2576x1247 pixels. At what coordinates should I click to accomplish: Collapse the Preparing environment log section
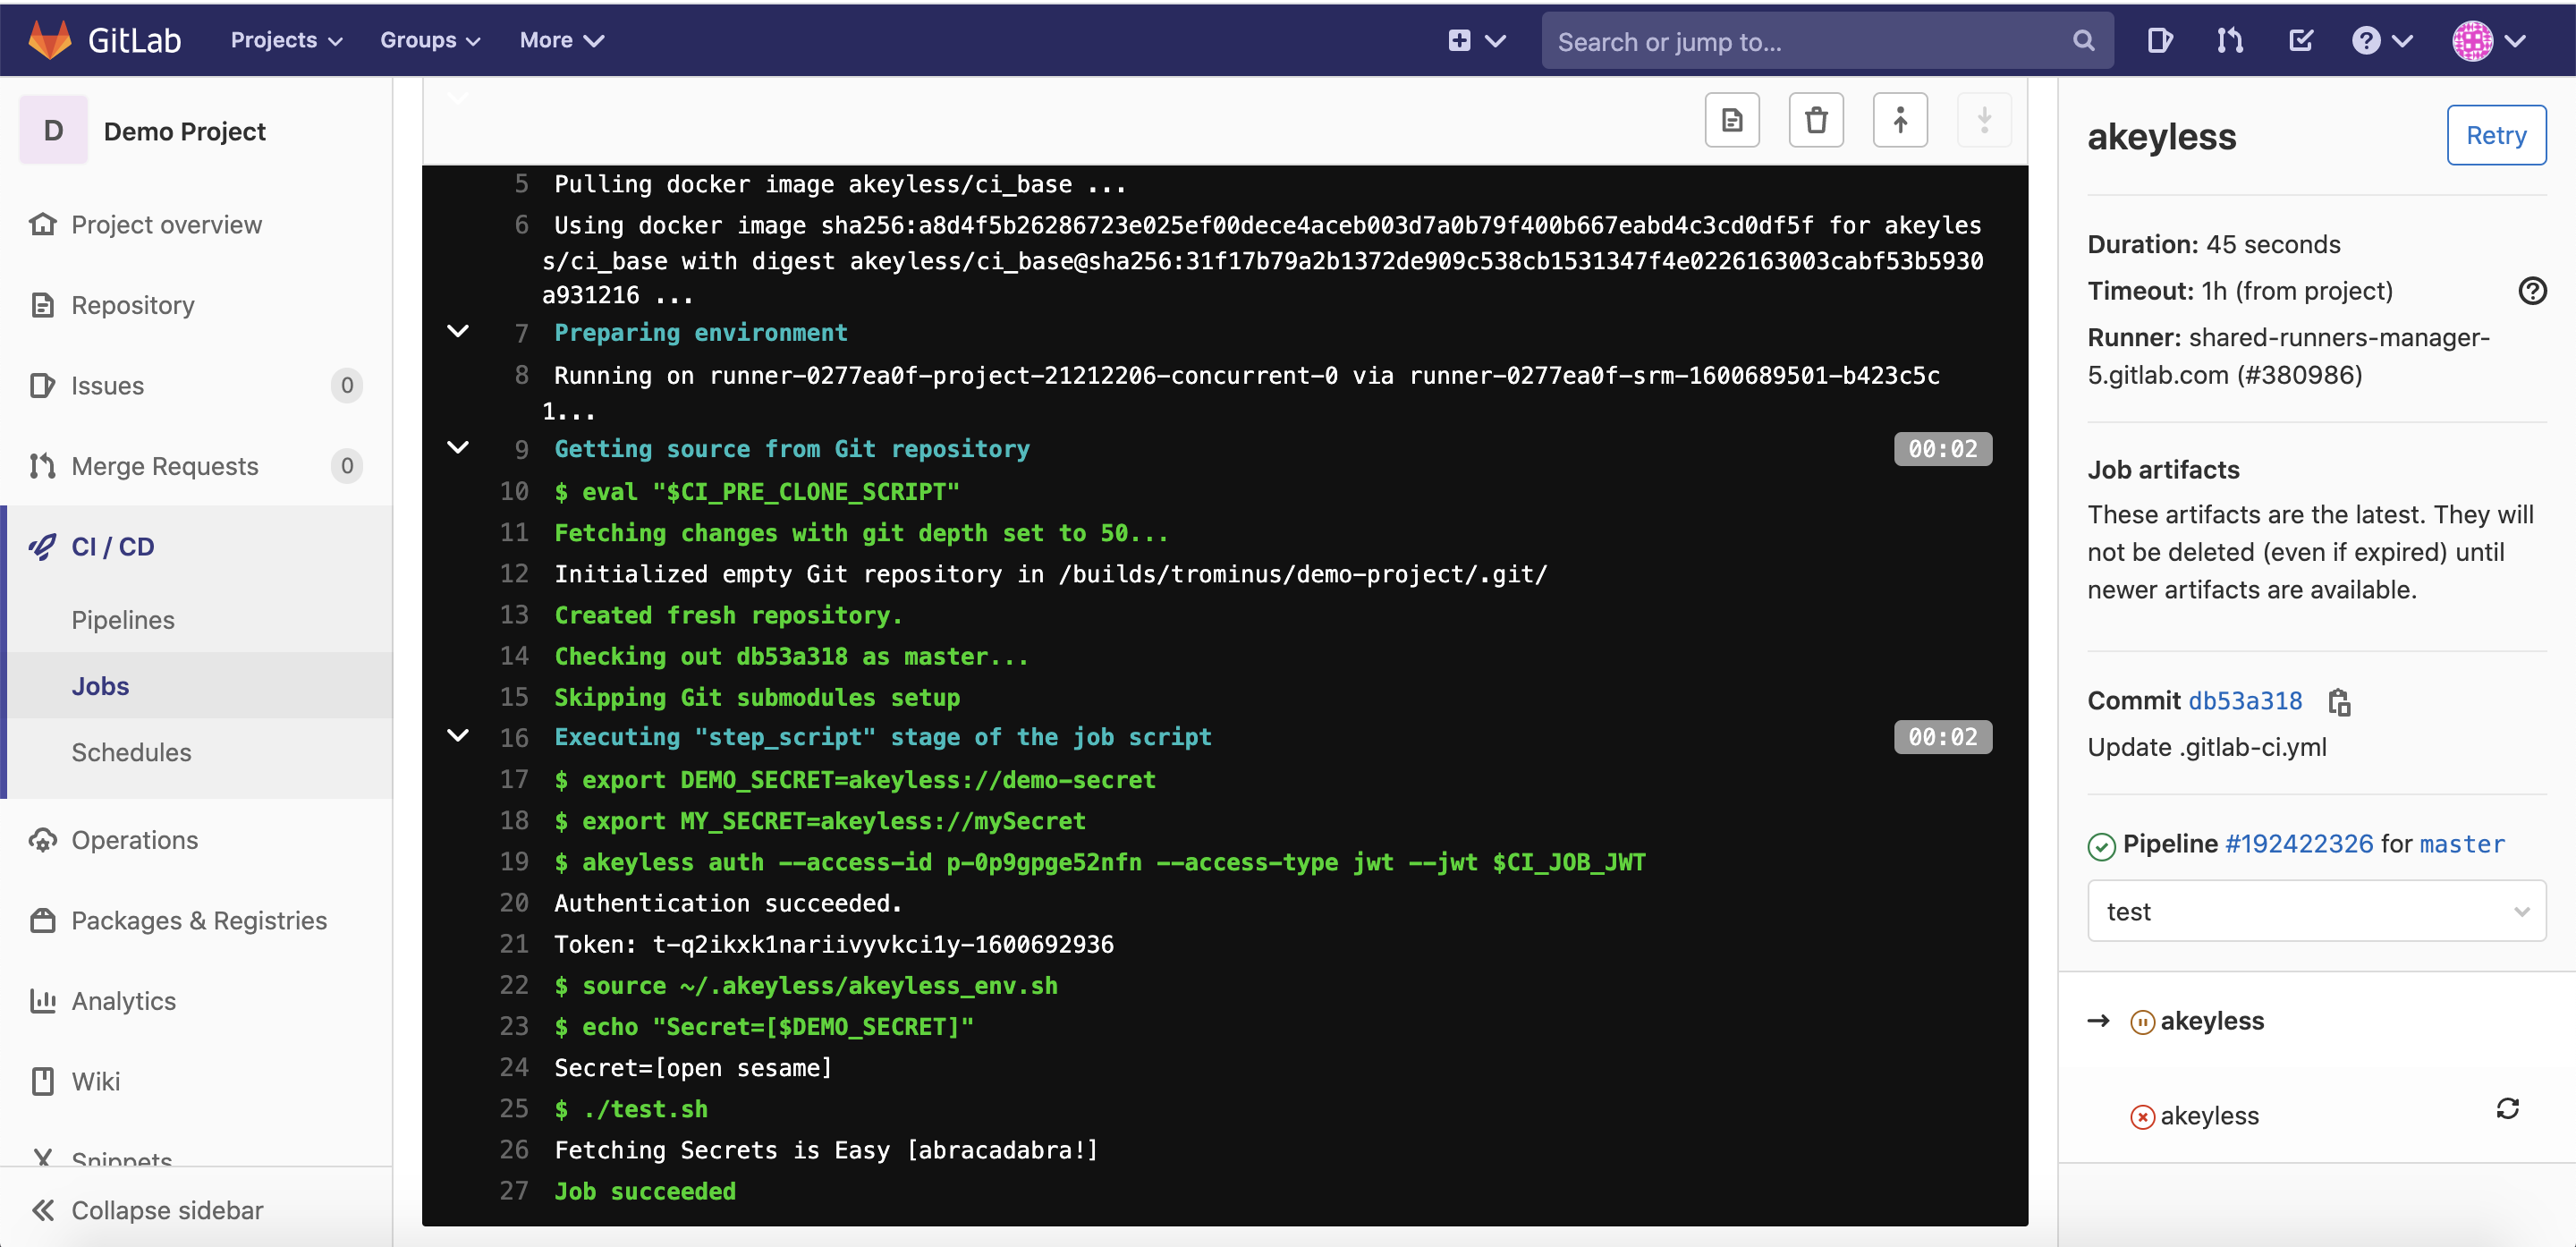(x=458, y=332)
